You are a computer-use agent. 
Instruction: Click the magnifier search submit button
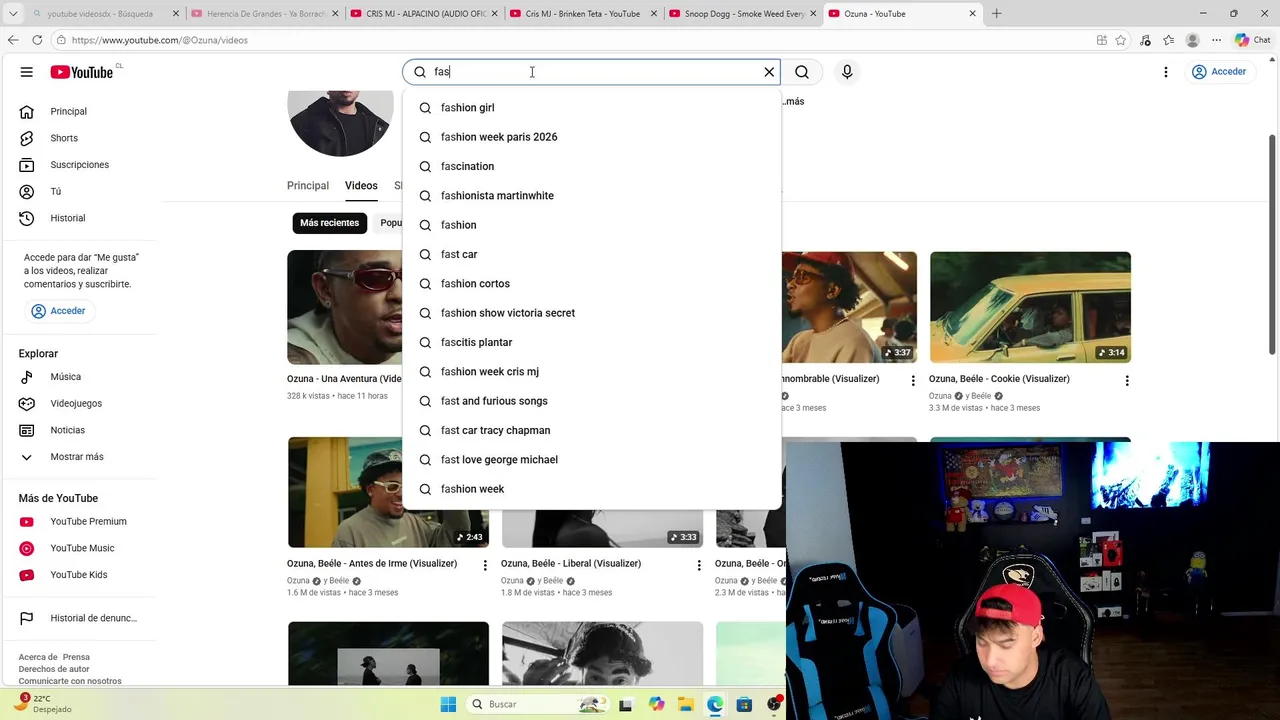802,72
